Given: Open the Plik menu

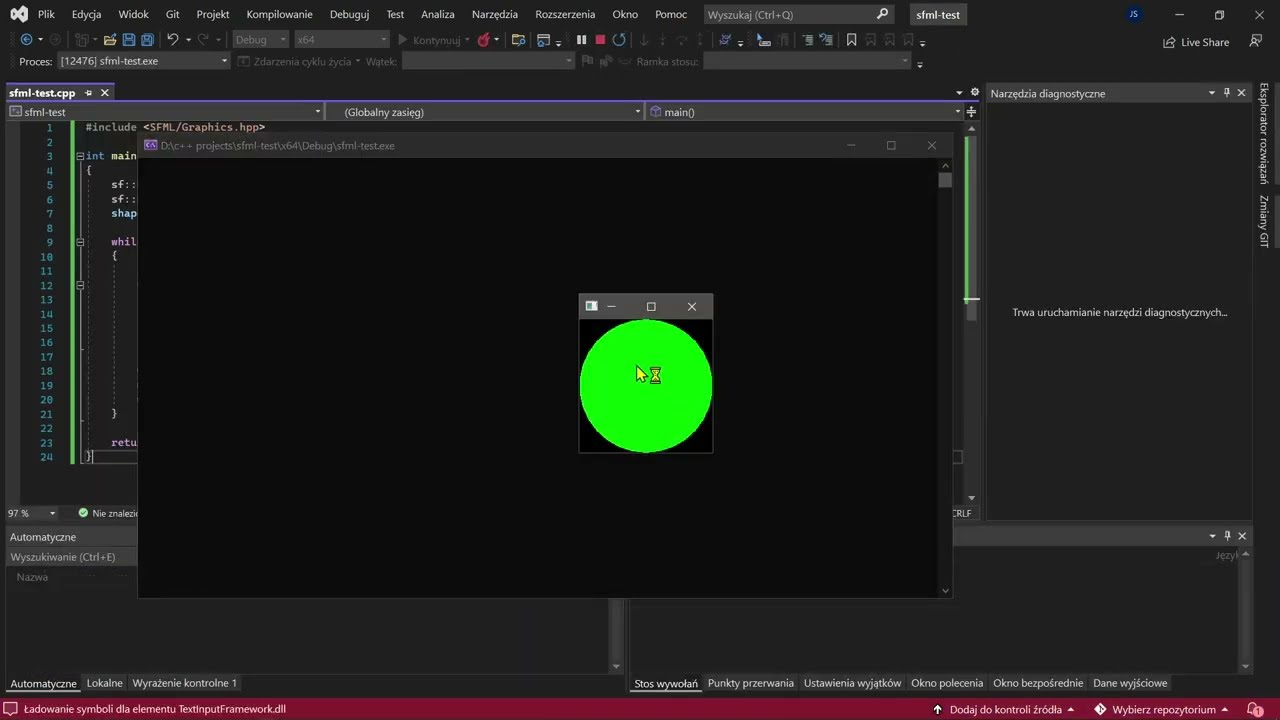Looking at the screenshot, I should (x=46, y=14).
